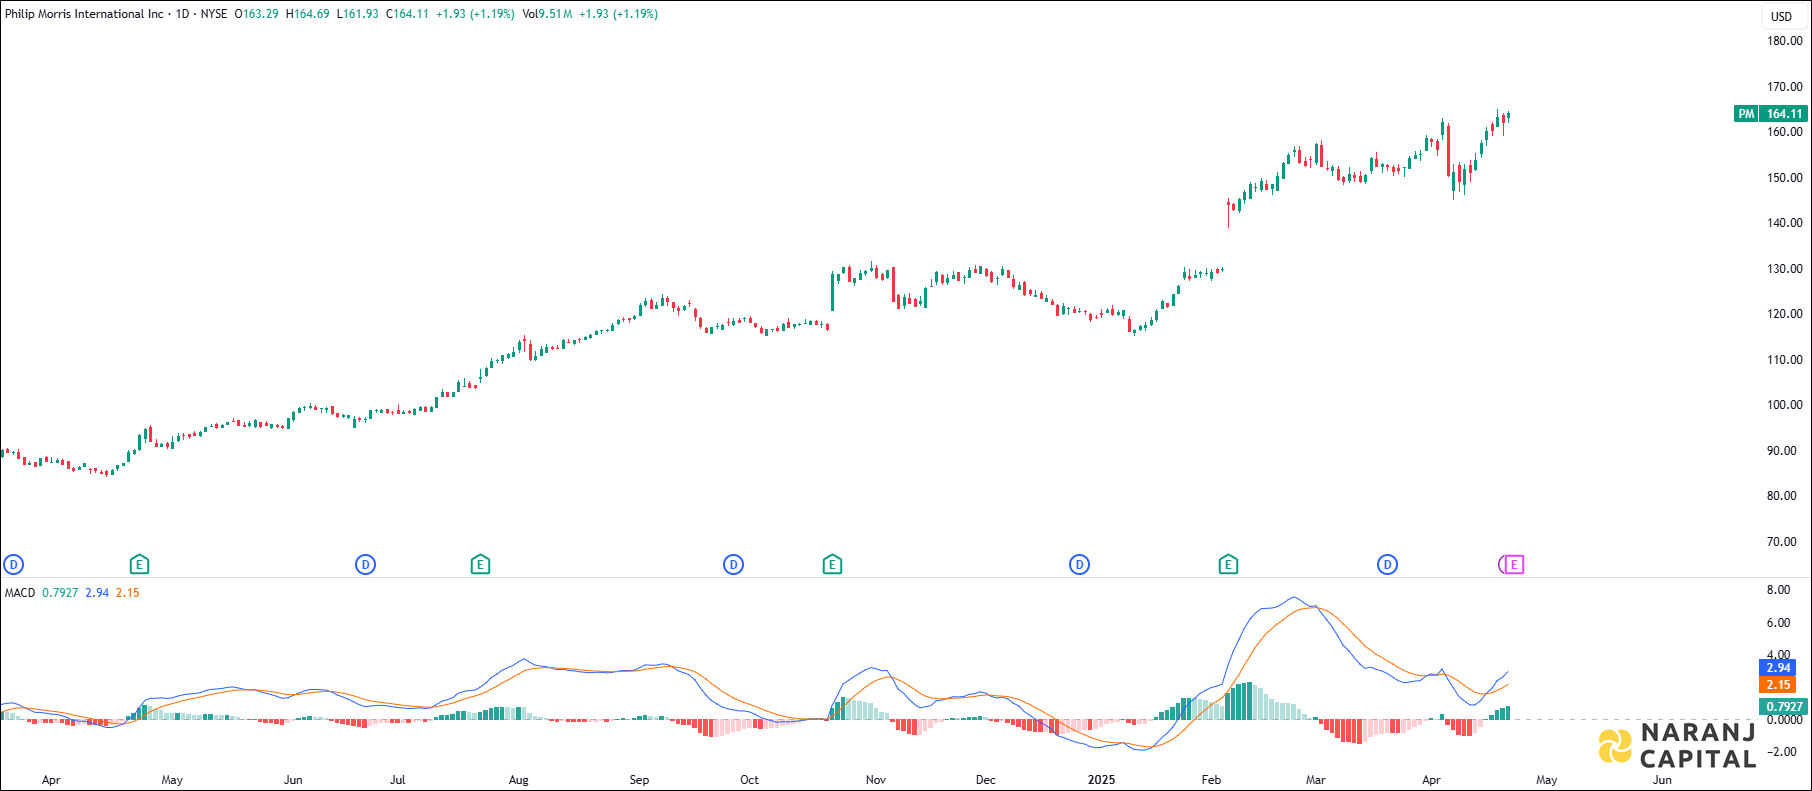Image resolution: width=1812 pixels, height=791 pixels.
Task: Click the 130.00 price axis label
Action: click(x=1785, y=269)
